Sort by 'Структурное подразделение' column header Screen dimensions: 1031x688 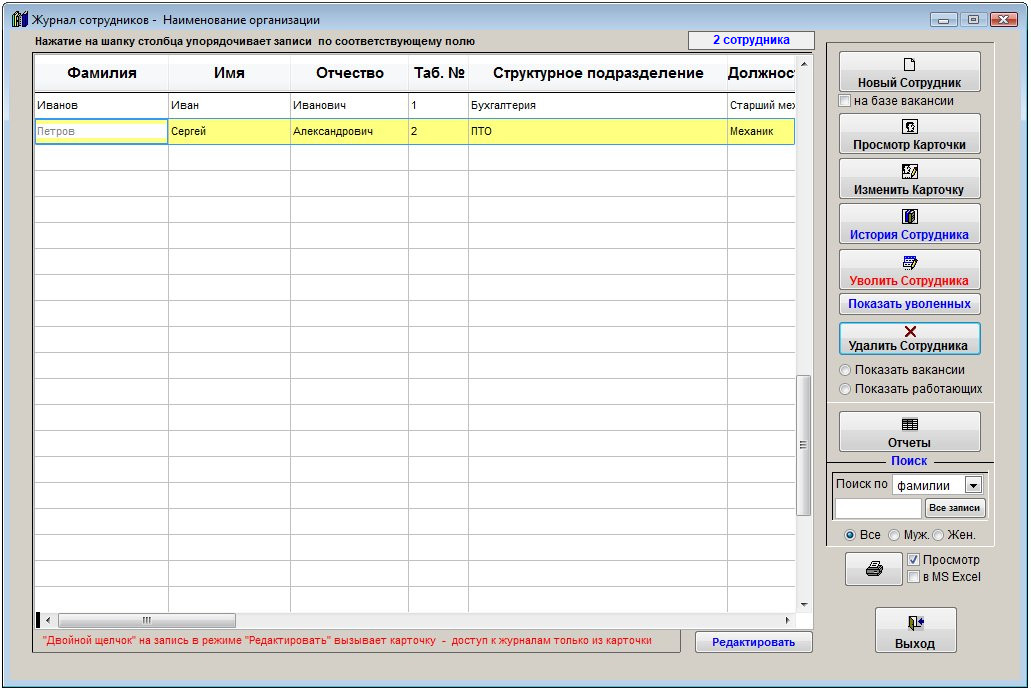point(598,73)
